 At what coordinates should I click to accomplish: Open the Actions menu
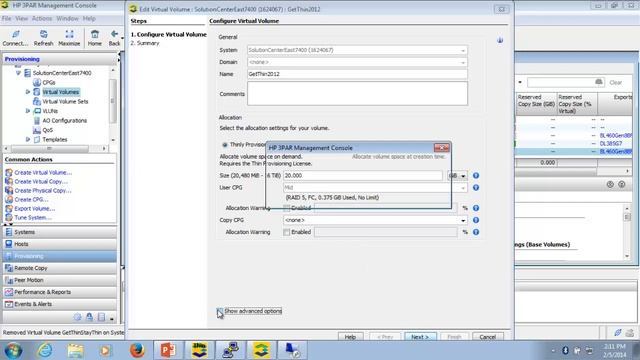click(x=42, y=19)
